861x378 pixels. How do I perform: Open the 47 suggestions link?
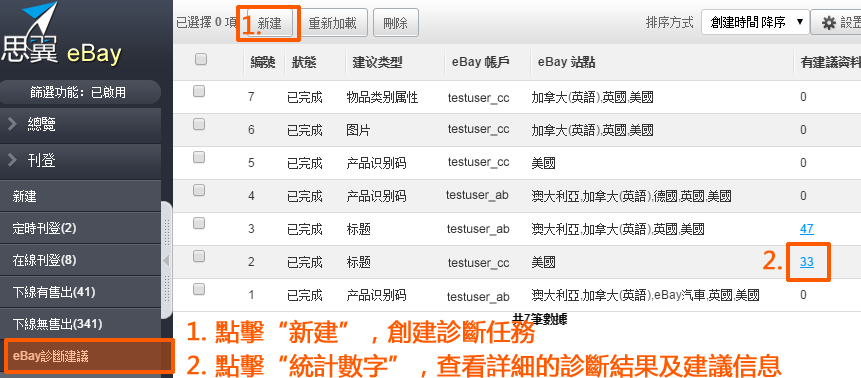click(807, 229)
